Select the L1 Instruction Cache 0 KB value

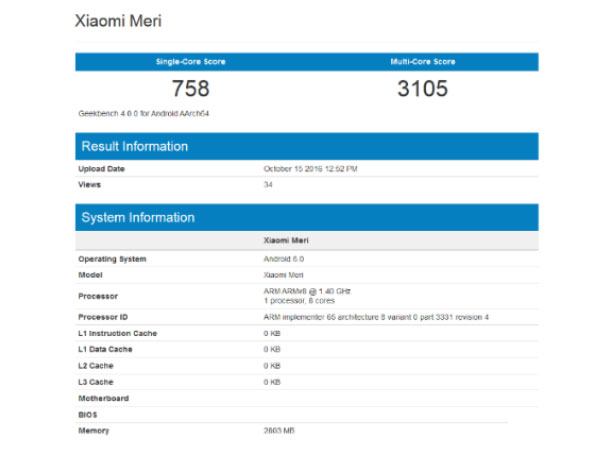(x=272, y=333)
